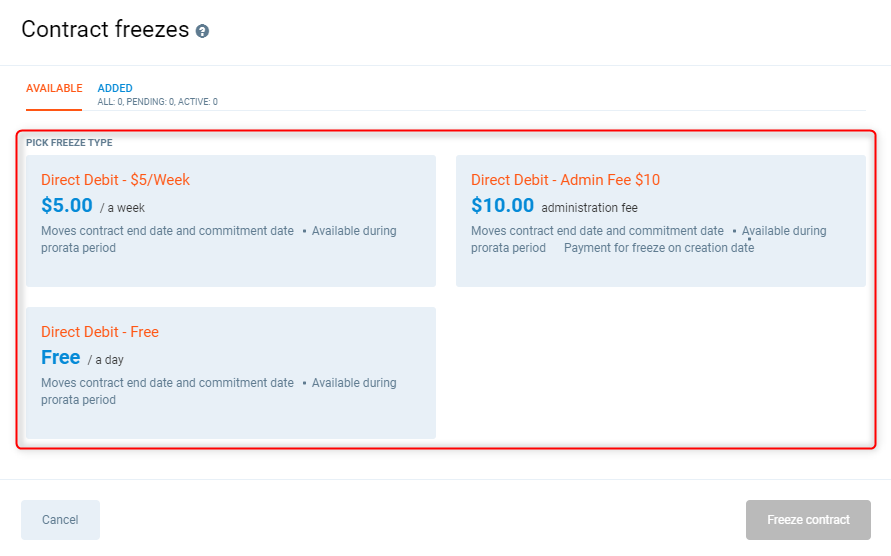The width and height of the screenshot is (891, 556).
Task: Click the help icon beside Contract freezes
Action: [x=203, y=31]
